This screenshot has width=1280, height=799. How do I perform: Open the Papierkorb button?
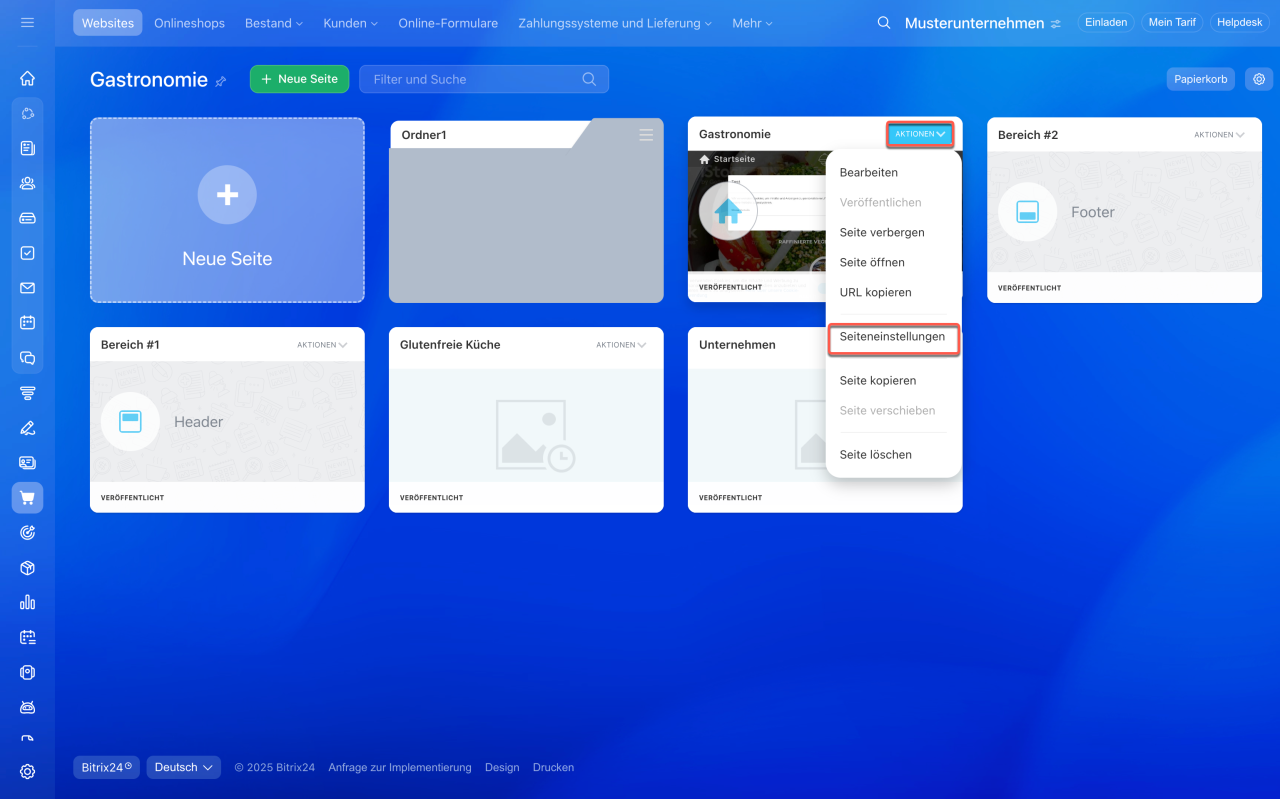(1200, 79)
